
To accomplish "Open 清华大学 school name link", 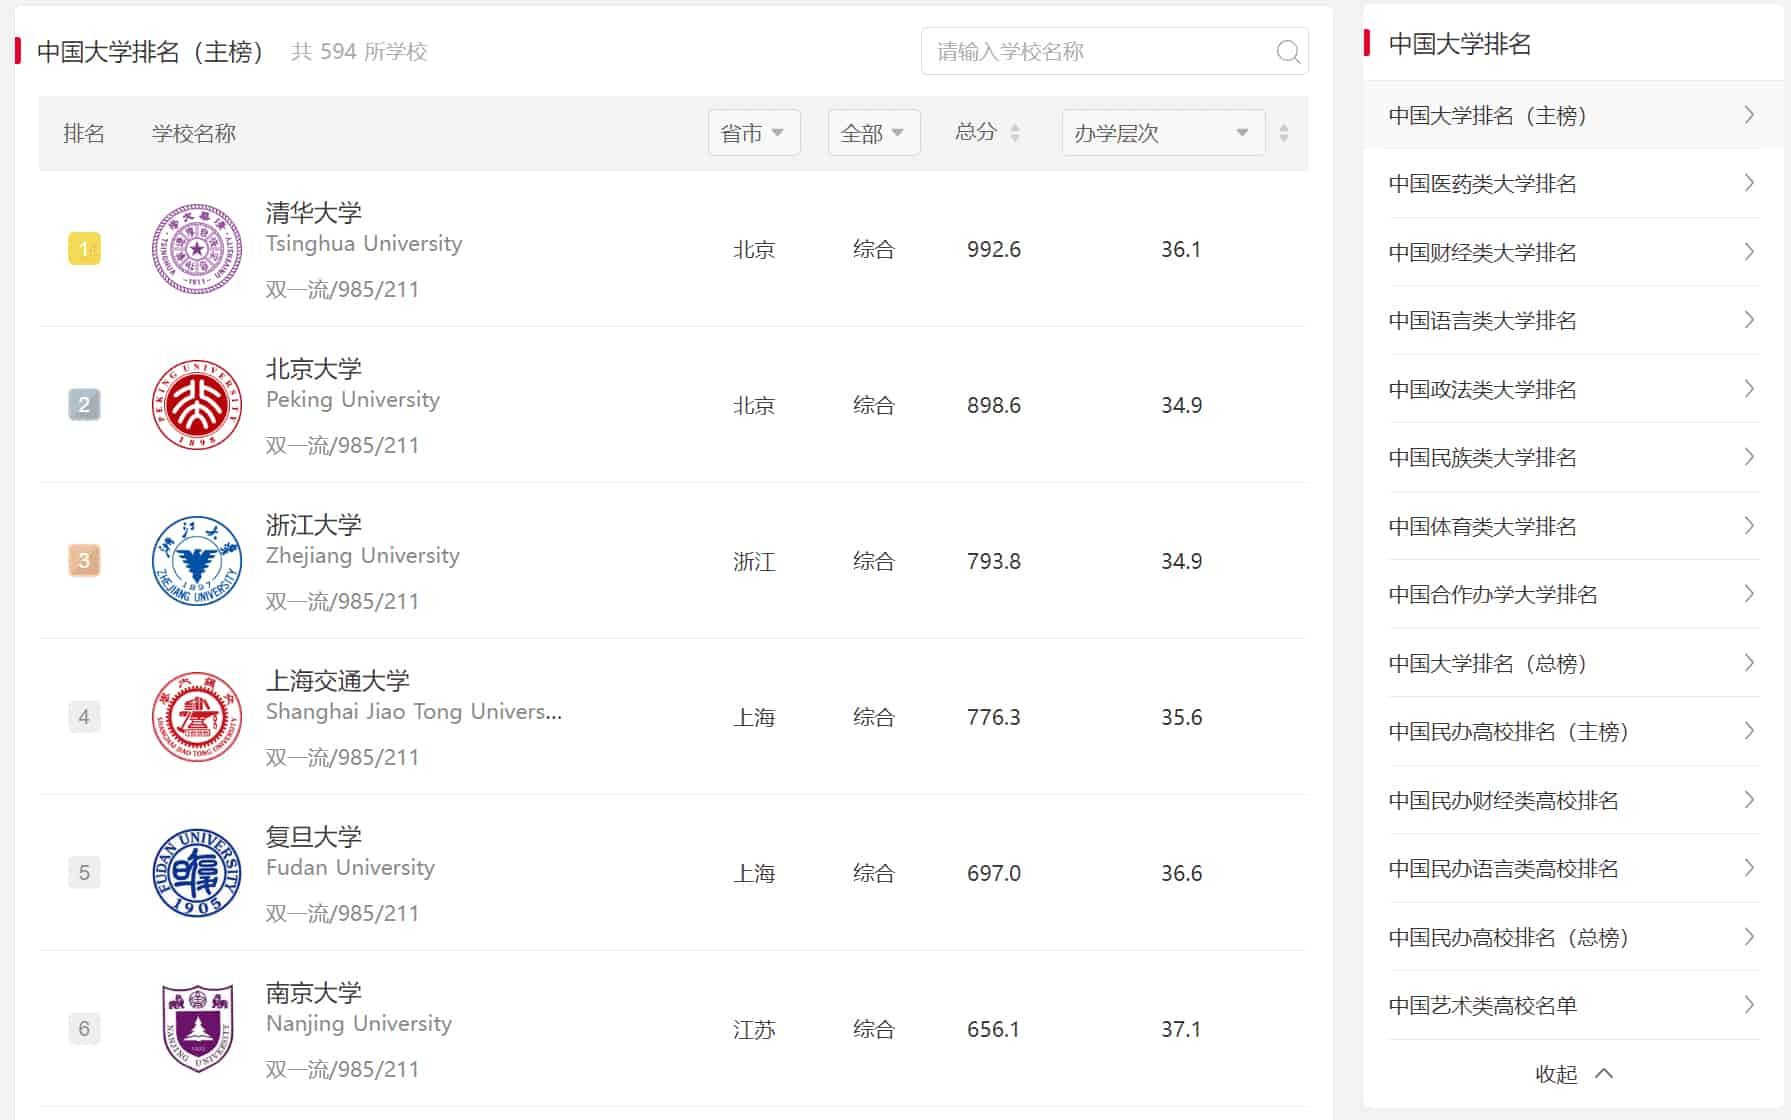I will 314,213.
